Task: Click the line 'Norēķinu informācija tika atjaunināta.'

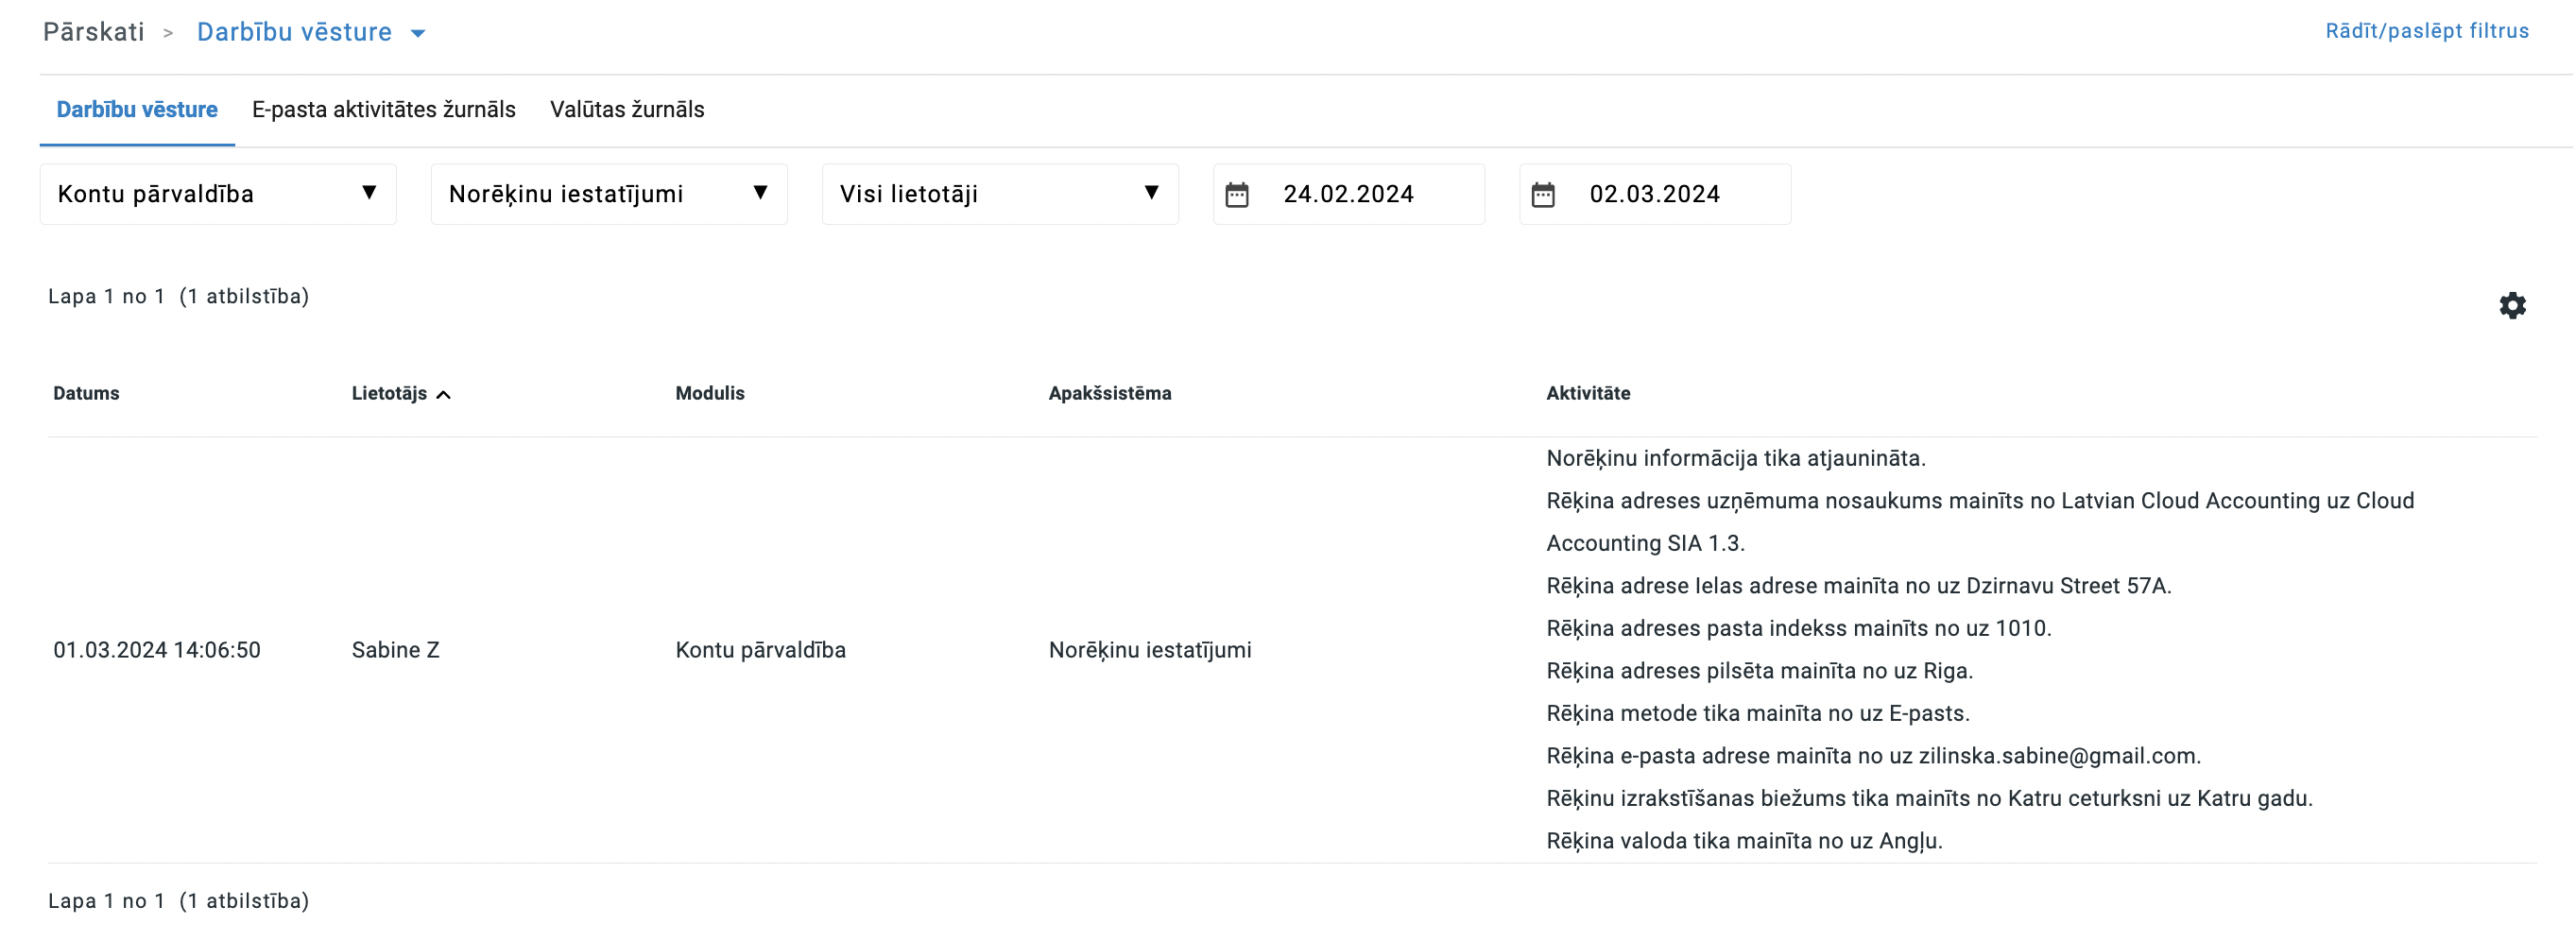Action: tap(1735, 458)
